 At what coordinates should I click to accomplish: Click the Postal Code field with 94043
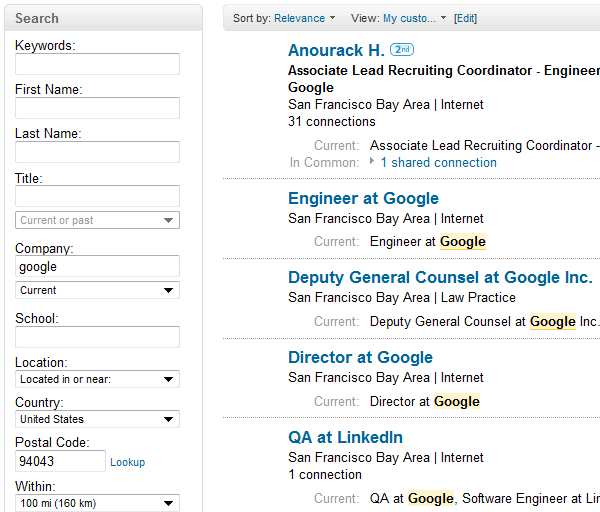coord(60,461)
